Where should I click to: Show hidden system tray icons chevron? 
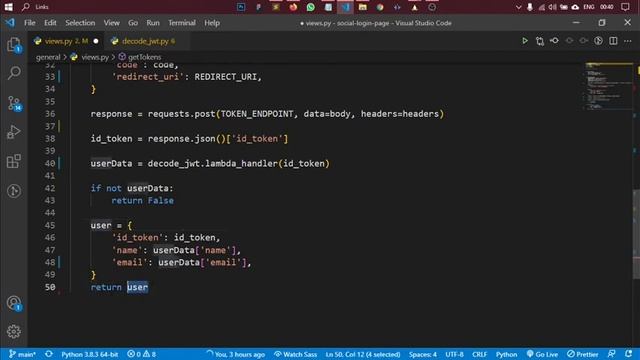[x=518, y=7]
